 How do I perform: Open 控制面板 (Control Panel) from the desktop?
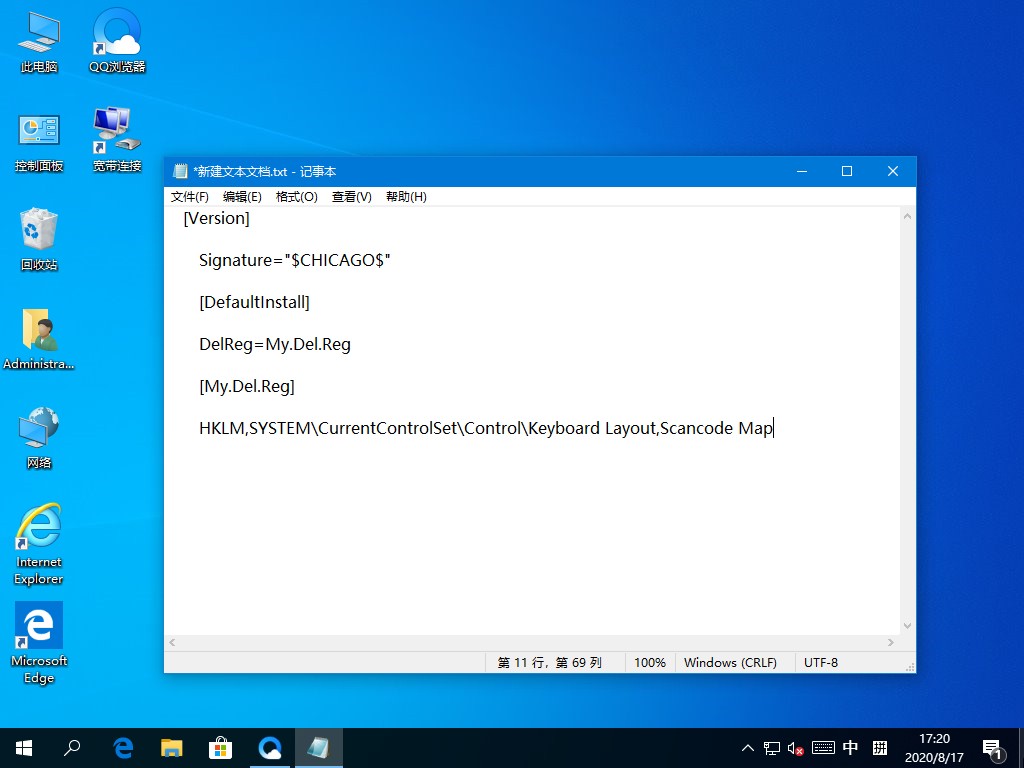click(x=38, y=138)
